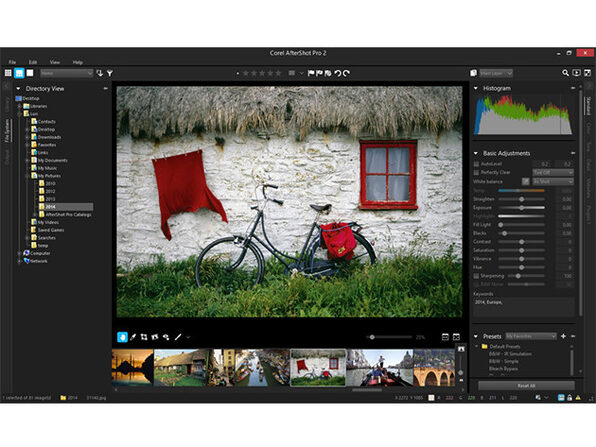Open the Help menu
The image size is (596, 447).
[x=78, y=62]
